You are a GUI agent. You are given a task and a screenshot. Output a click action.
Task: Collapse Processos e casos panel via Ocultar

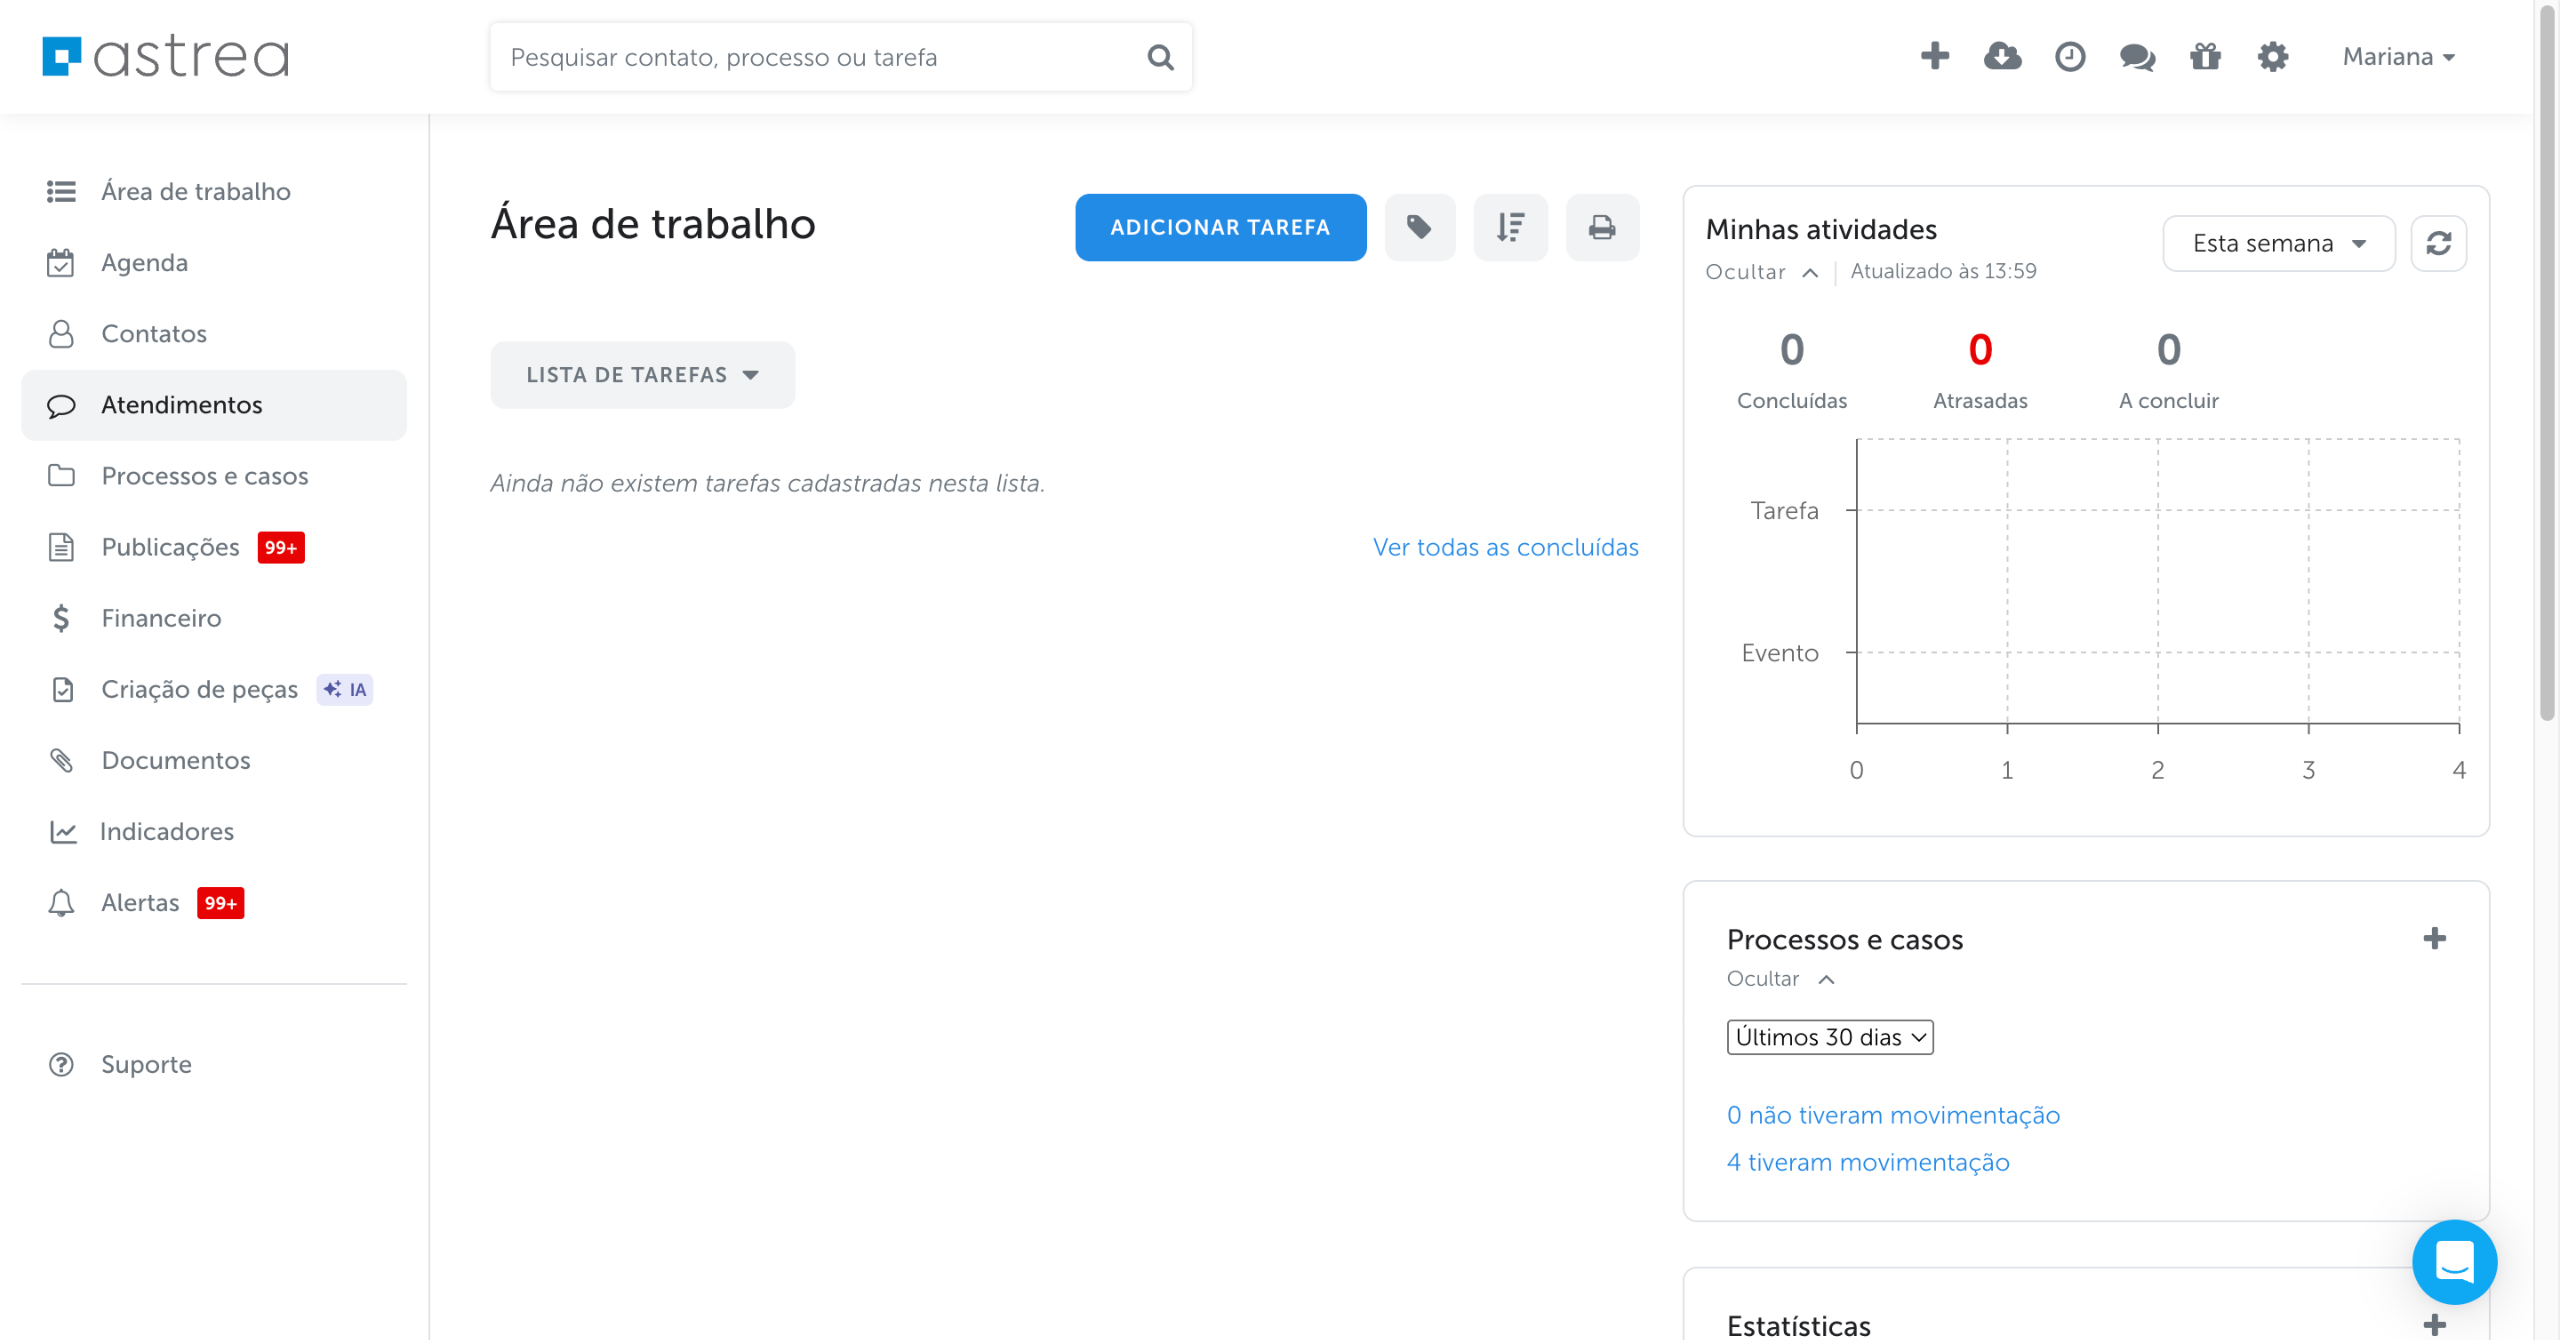pyautogui.click(x=1780, y=979)
